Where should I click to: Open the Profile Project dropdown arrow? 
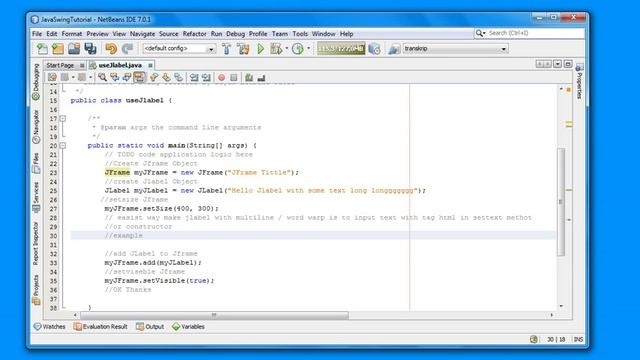[309, 49]
